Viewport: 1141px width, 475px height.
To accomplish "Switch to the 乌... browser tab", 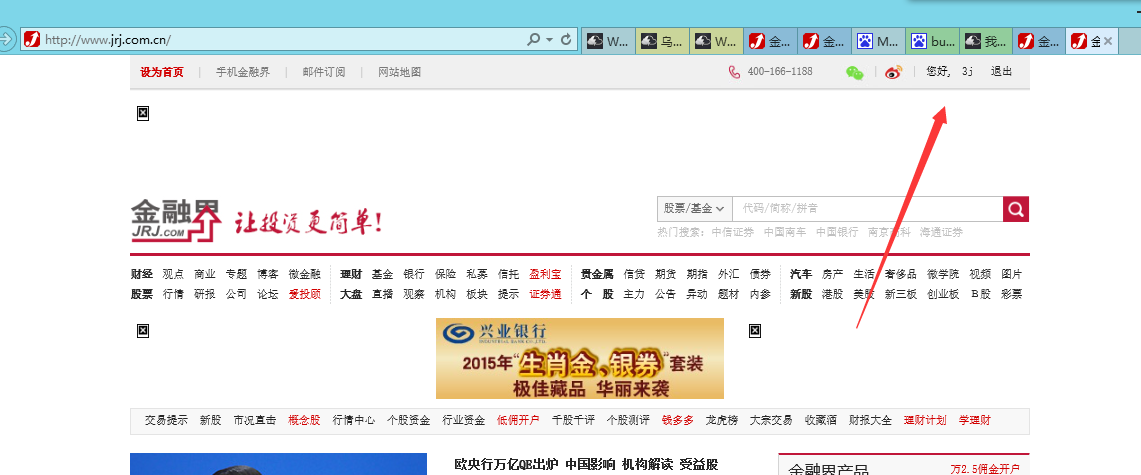I will pyautogui.click(x=662, y=41).
